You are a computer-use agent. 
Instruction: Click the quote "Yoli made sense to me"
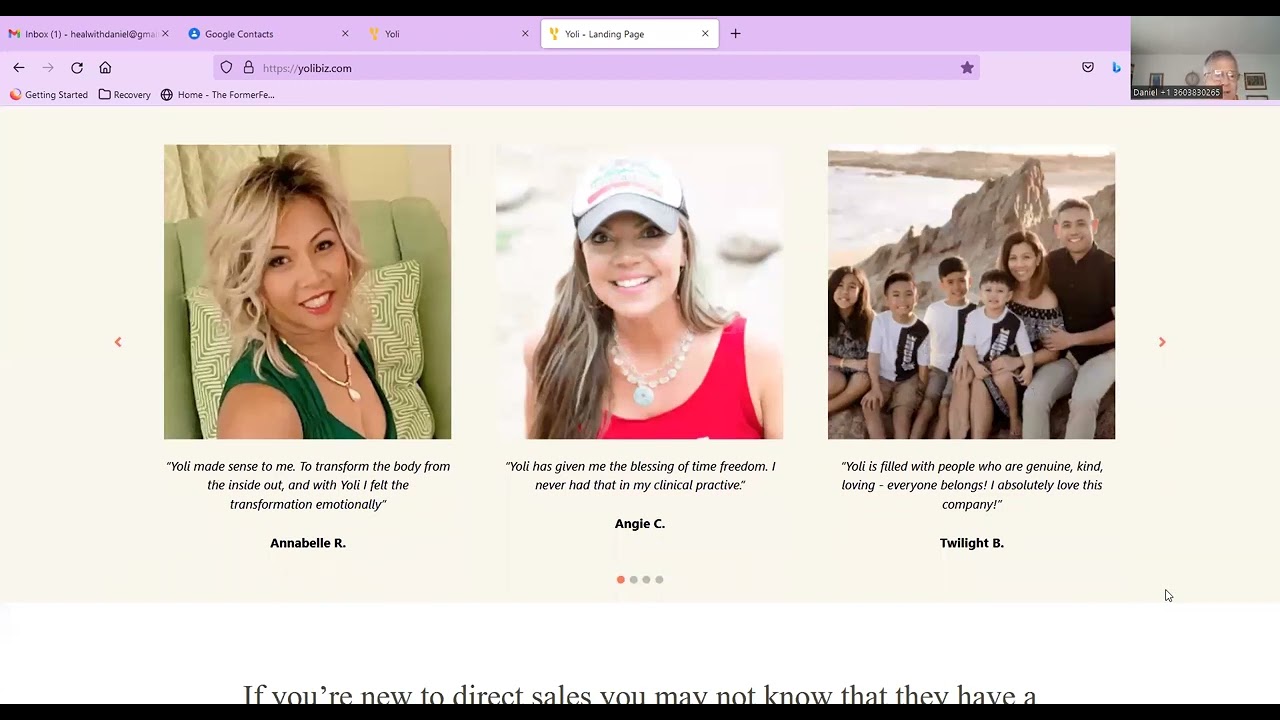click(308, 485)
